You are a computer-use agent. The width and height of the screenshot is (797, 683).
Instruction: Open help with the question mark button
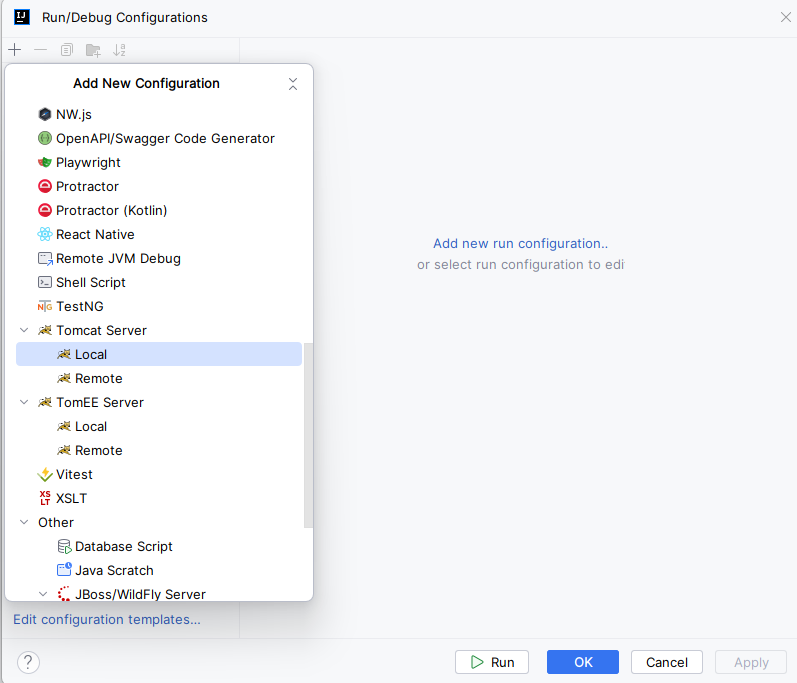pos(28,662)
